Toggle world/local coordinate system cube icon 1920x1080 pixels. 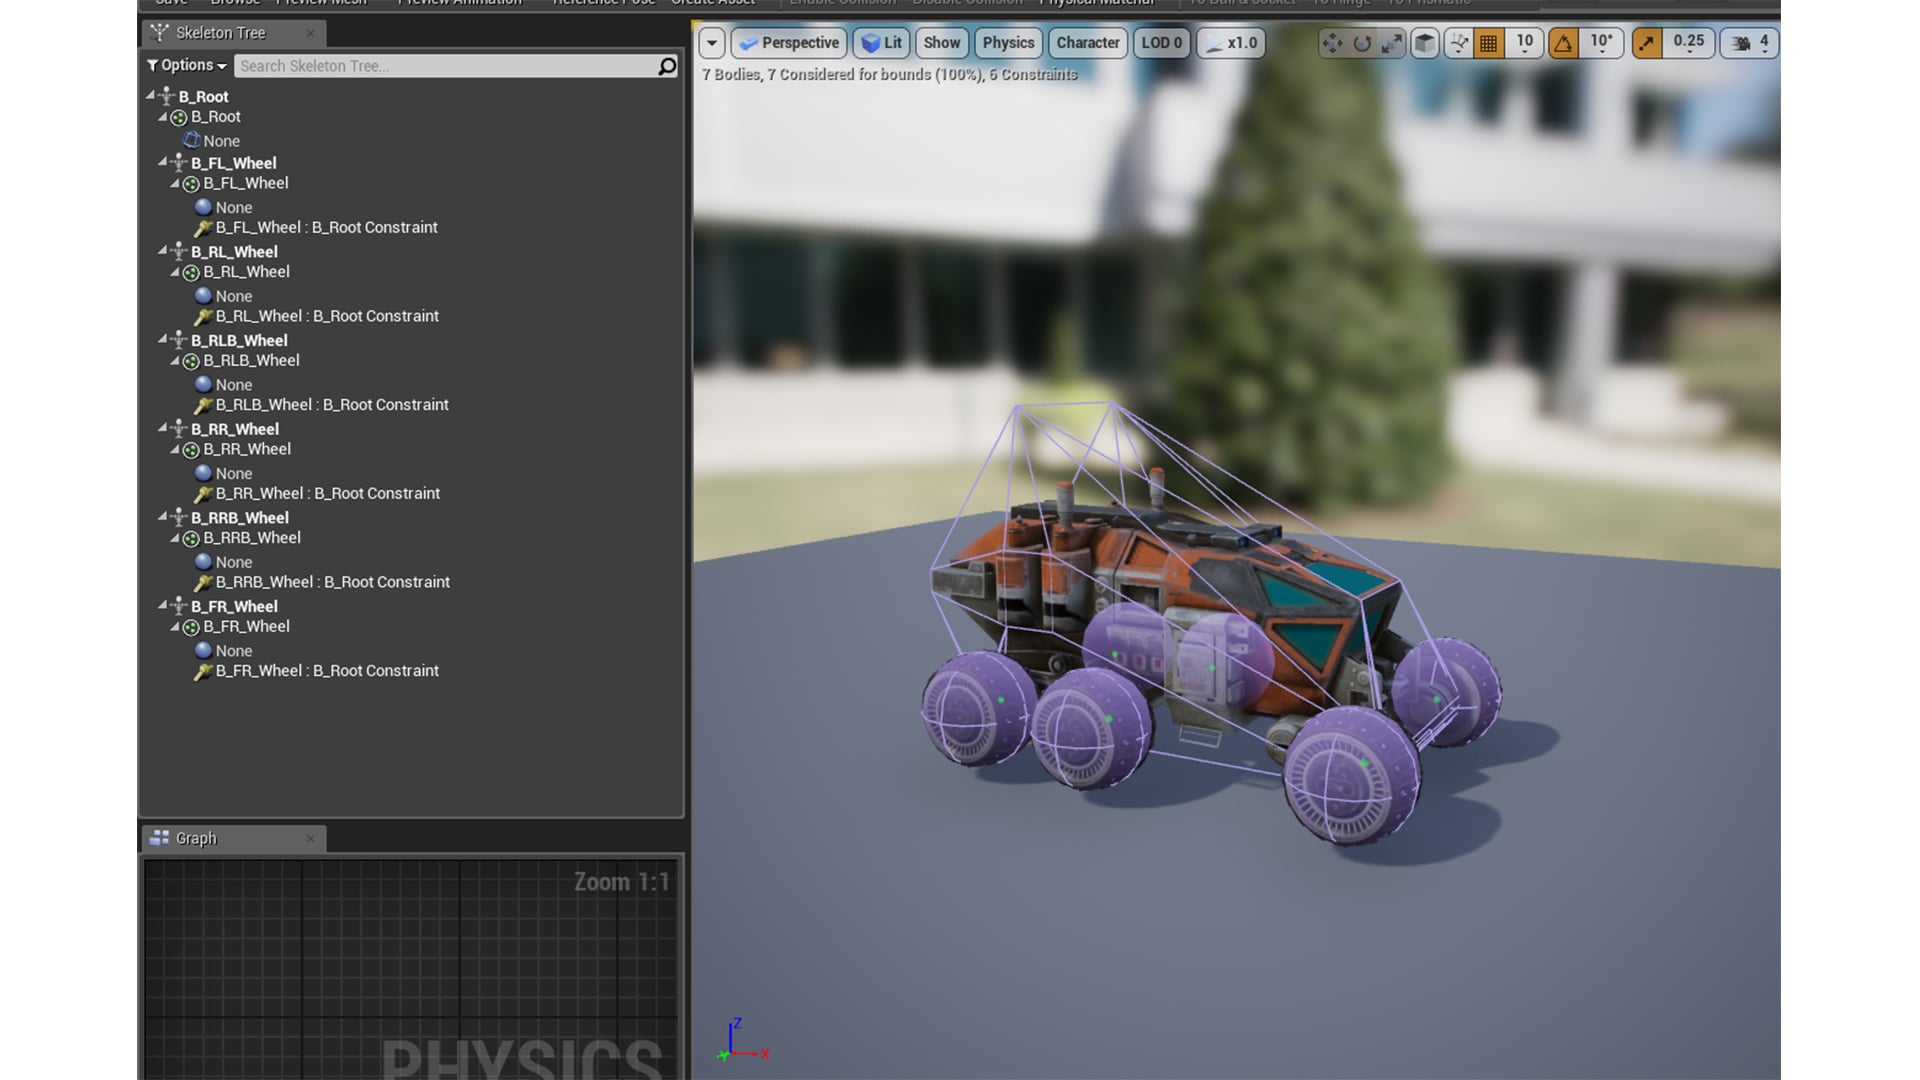pos(1424,43)
